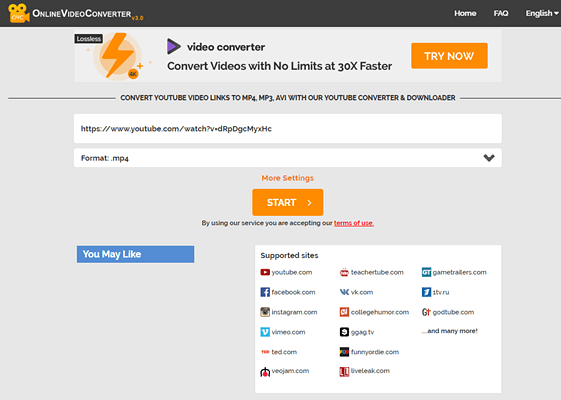Click the teachertube.com text

tap(377, 272)
